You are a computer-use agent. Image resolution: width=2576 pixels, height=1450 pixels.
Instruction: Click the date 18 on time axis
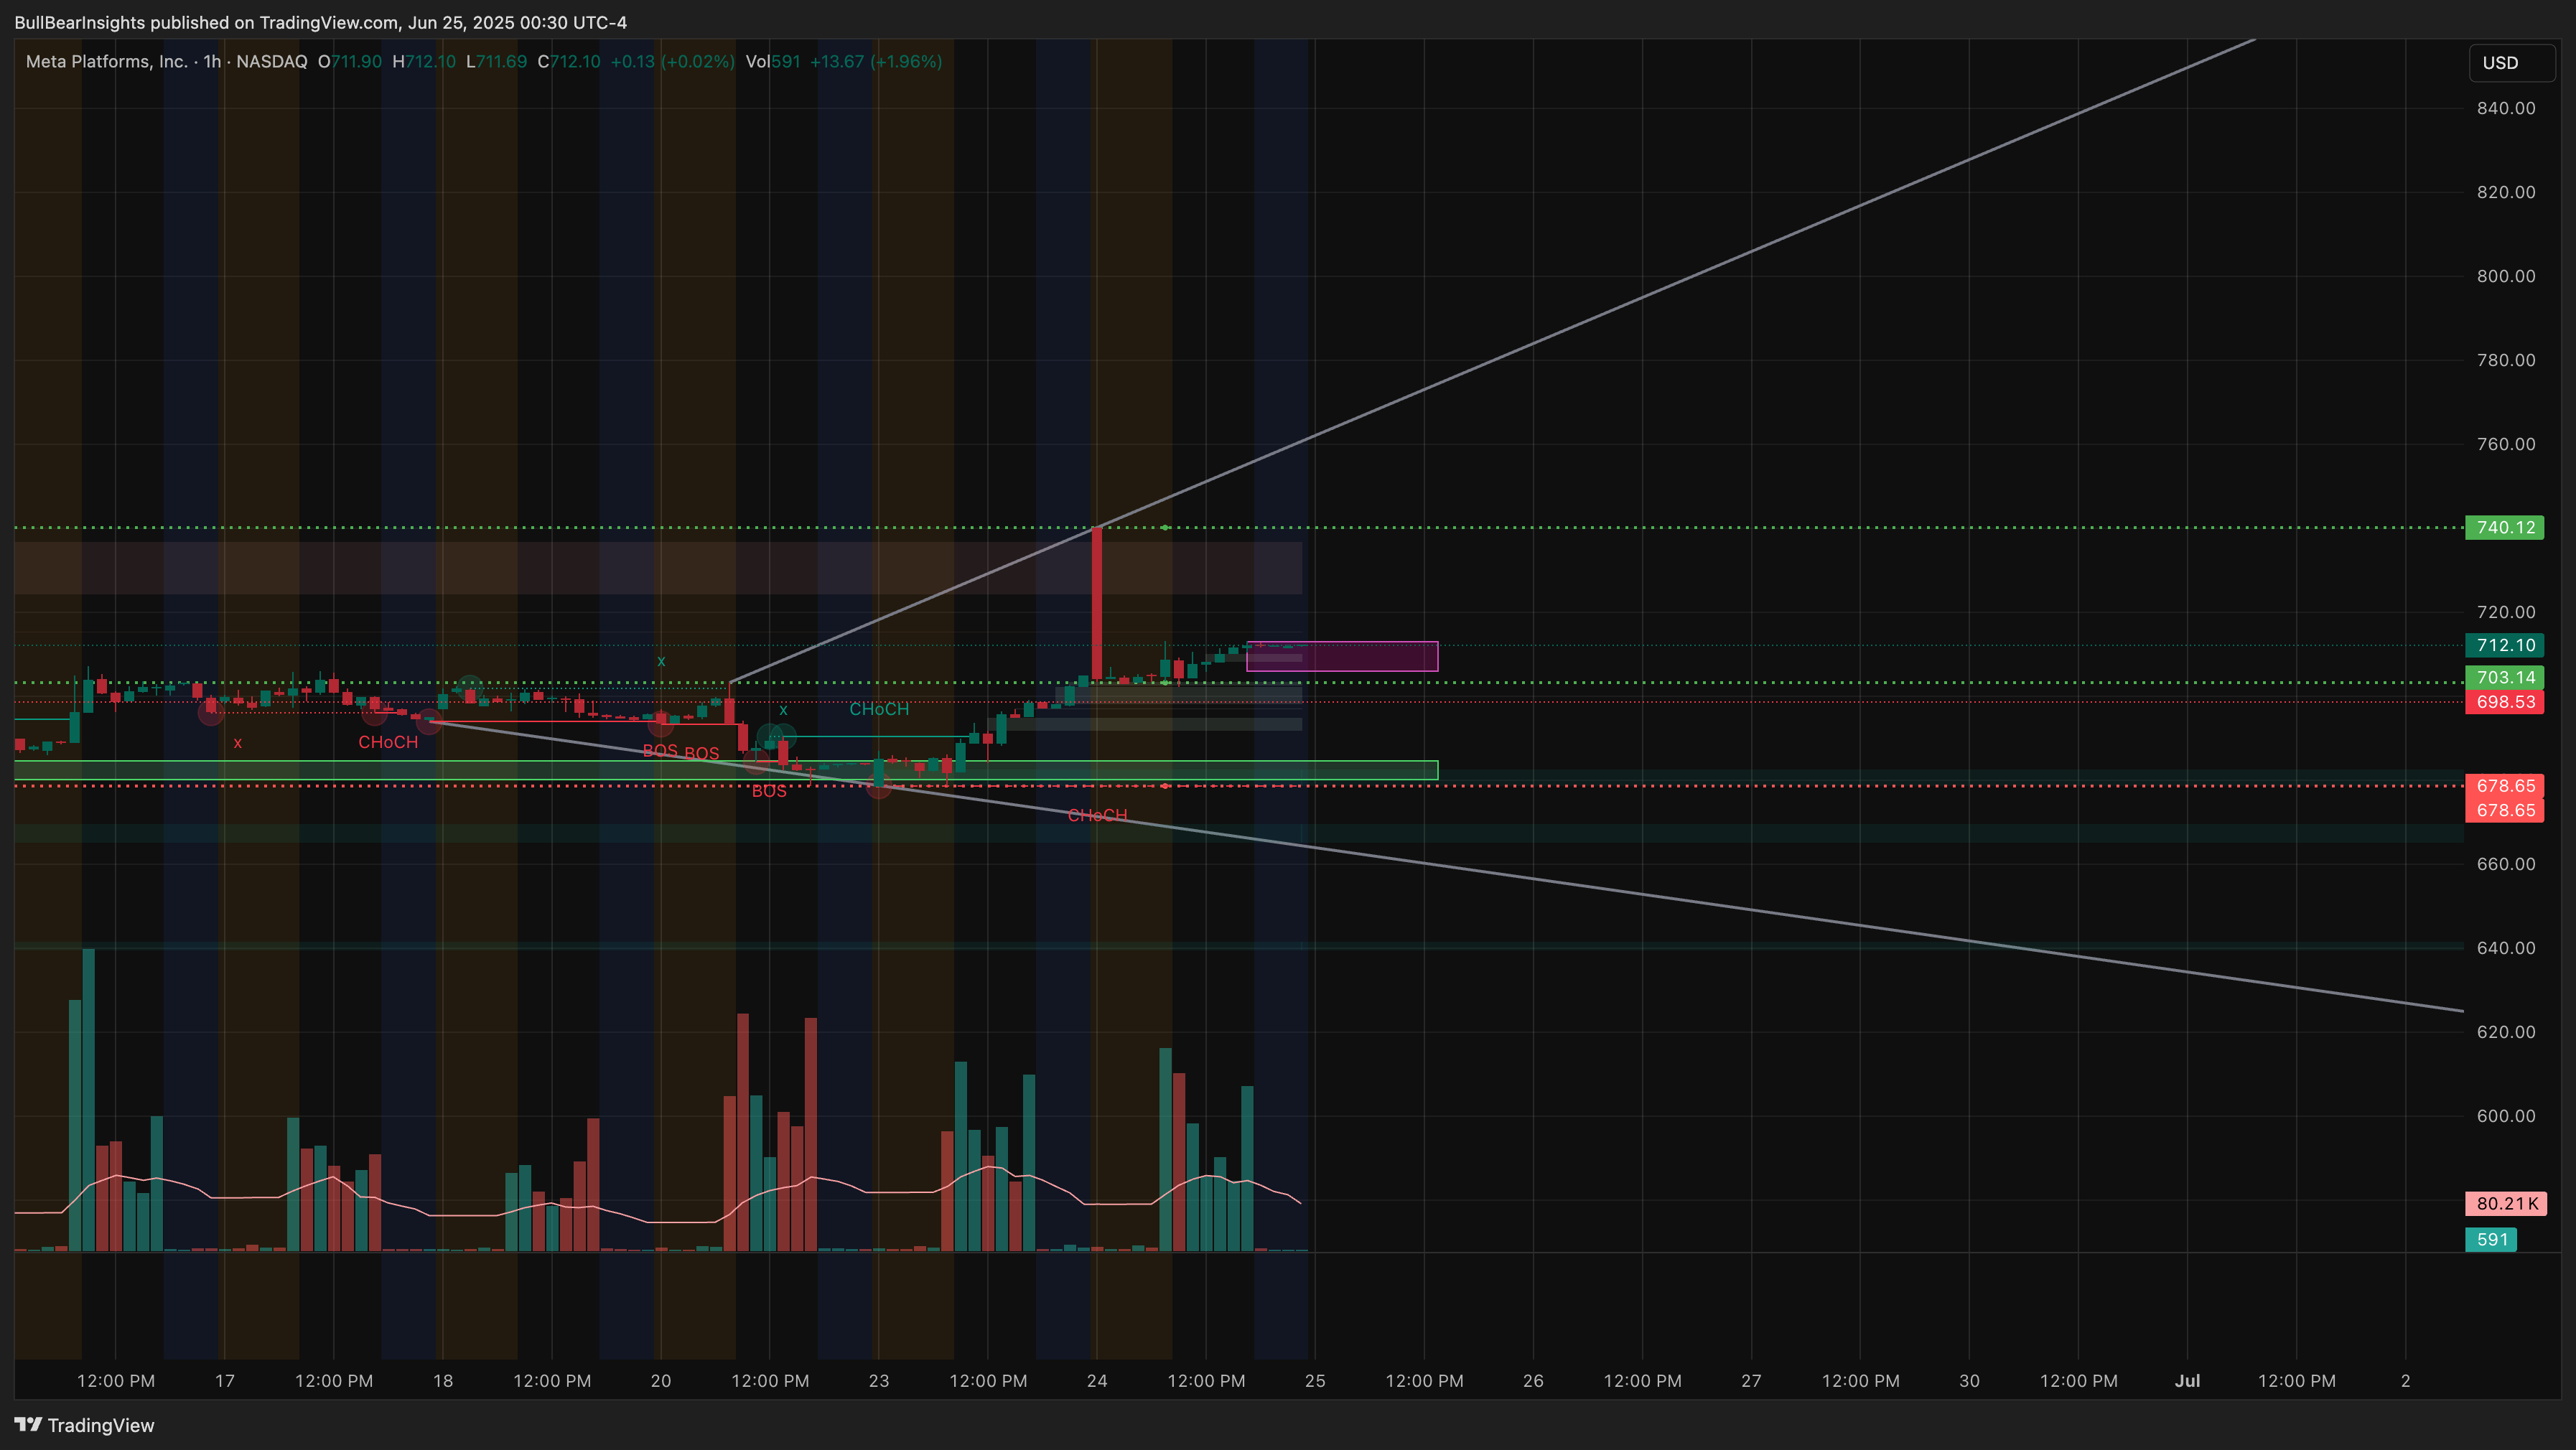[443, 1380]
